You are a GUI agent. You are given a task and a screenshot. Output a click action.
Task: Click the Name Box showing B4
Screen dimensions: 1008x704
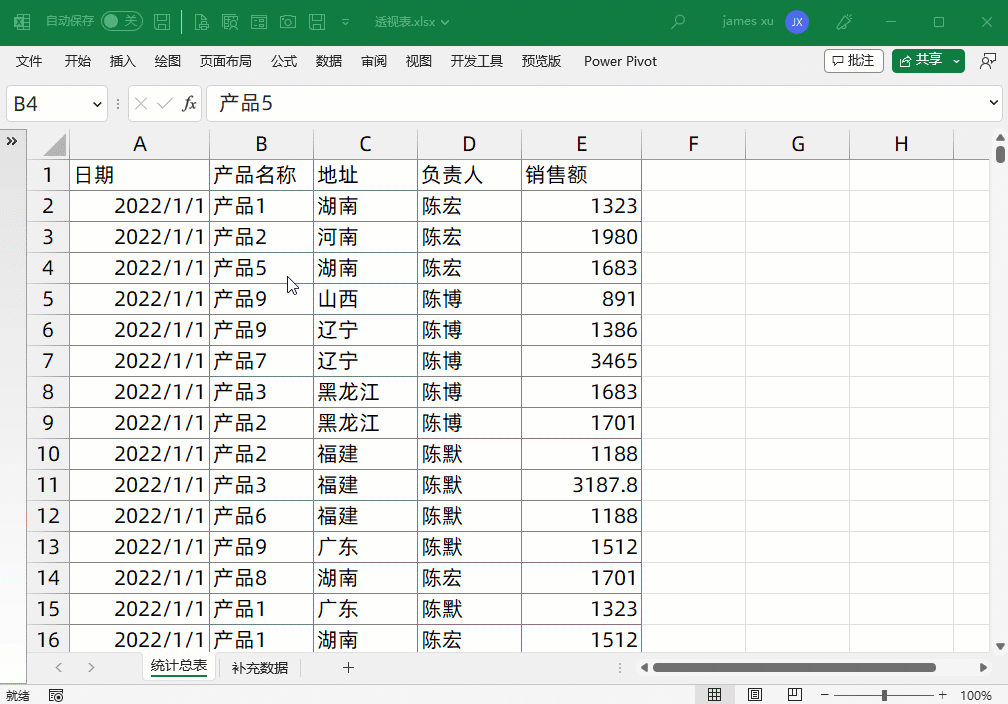(49, 104)
